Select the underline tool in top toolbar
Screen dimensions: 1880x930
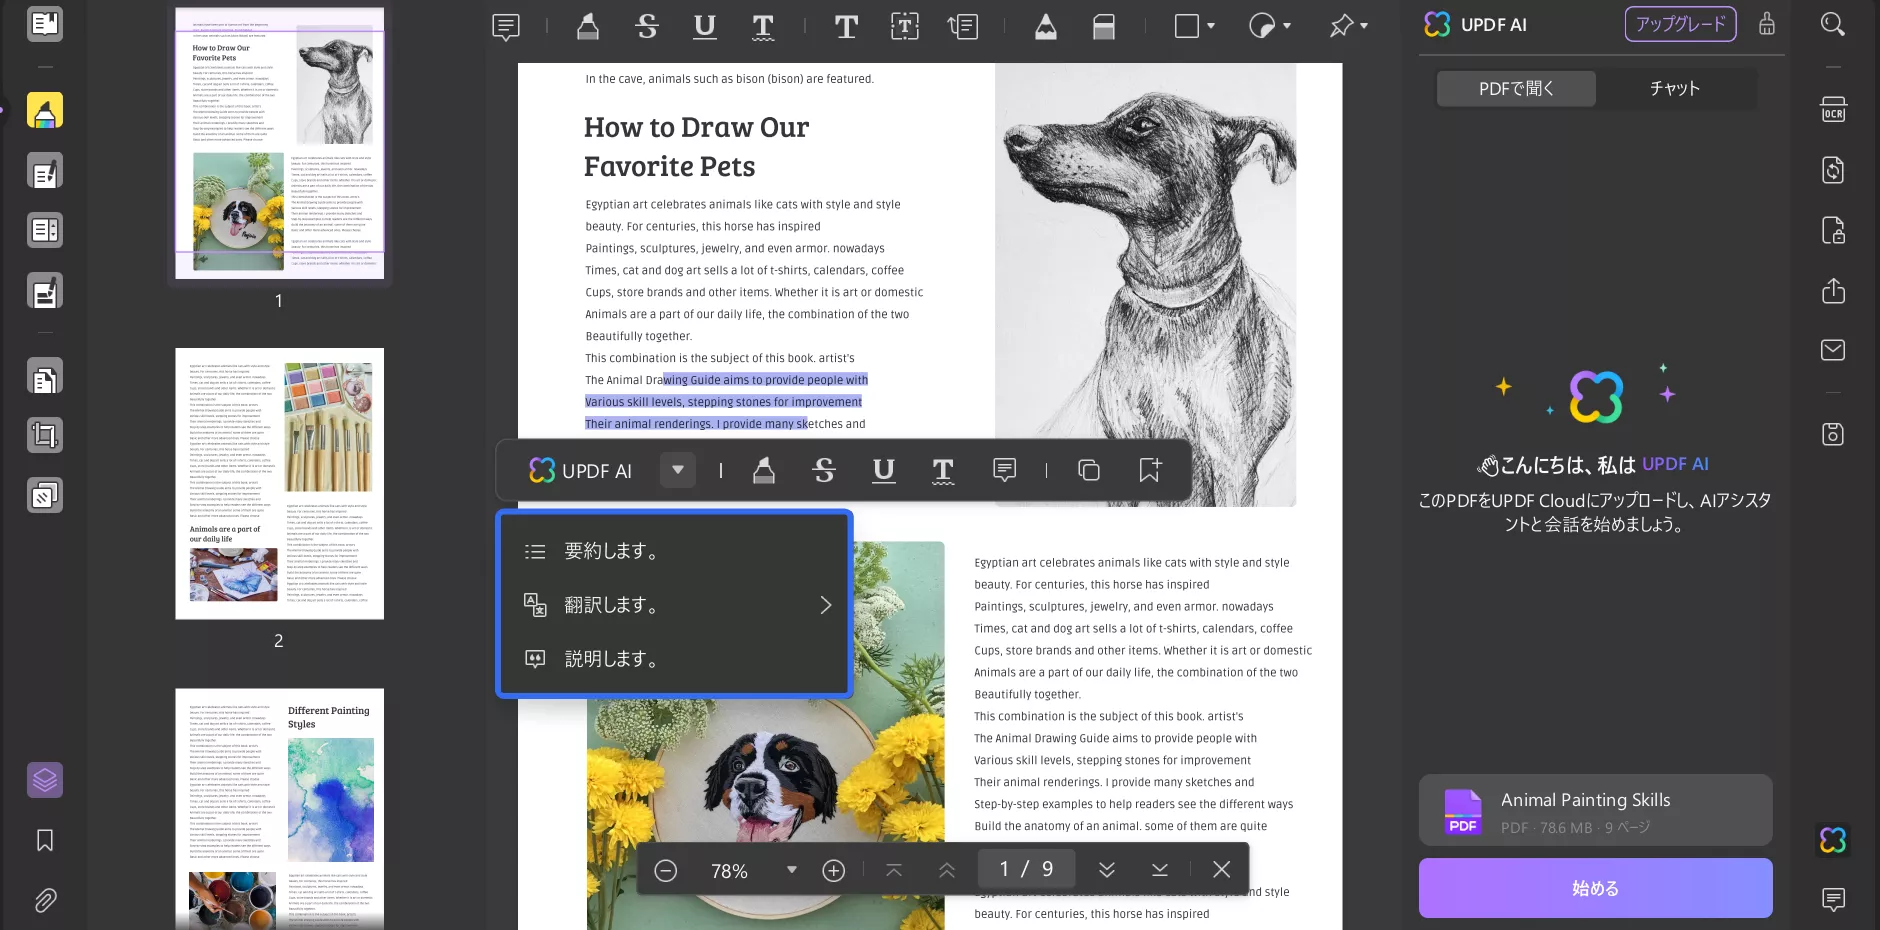[x=705, y=27]
